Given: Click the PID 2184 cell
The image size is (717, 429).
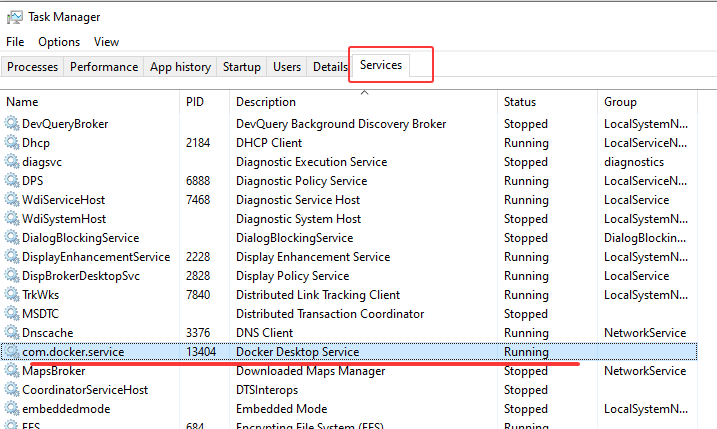Looking at the screenshot, I should (x=198, y=143).
